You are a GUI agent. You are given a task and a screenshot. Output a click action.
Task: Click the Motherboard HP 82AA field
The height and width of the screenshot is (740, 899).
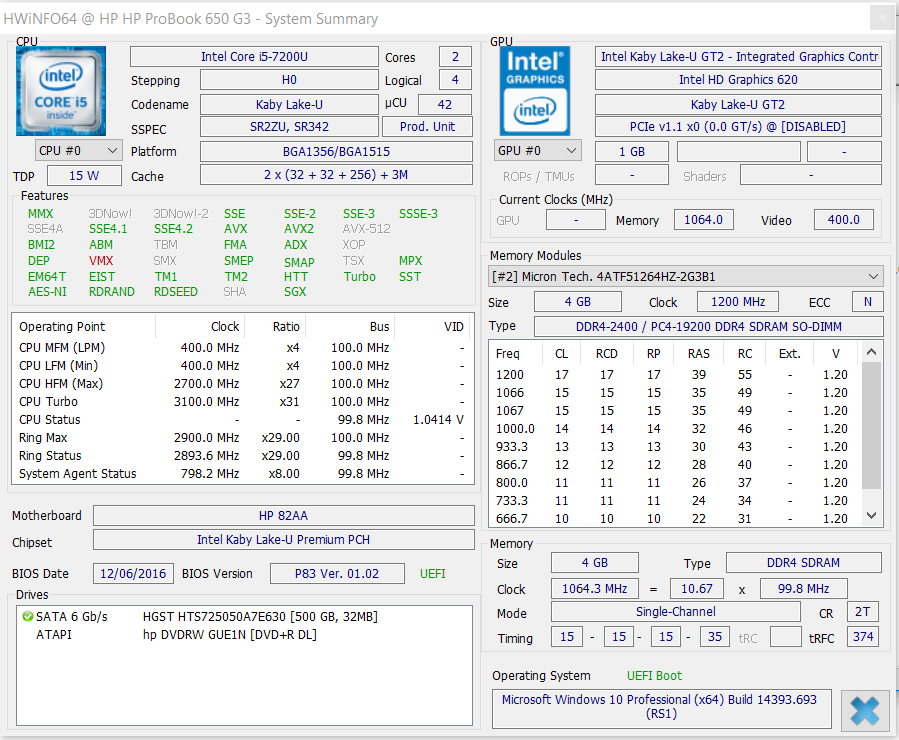[284, 516]
